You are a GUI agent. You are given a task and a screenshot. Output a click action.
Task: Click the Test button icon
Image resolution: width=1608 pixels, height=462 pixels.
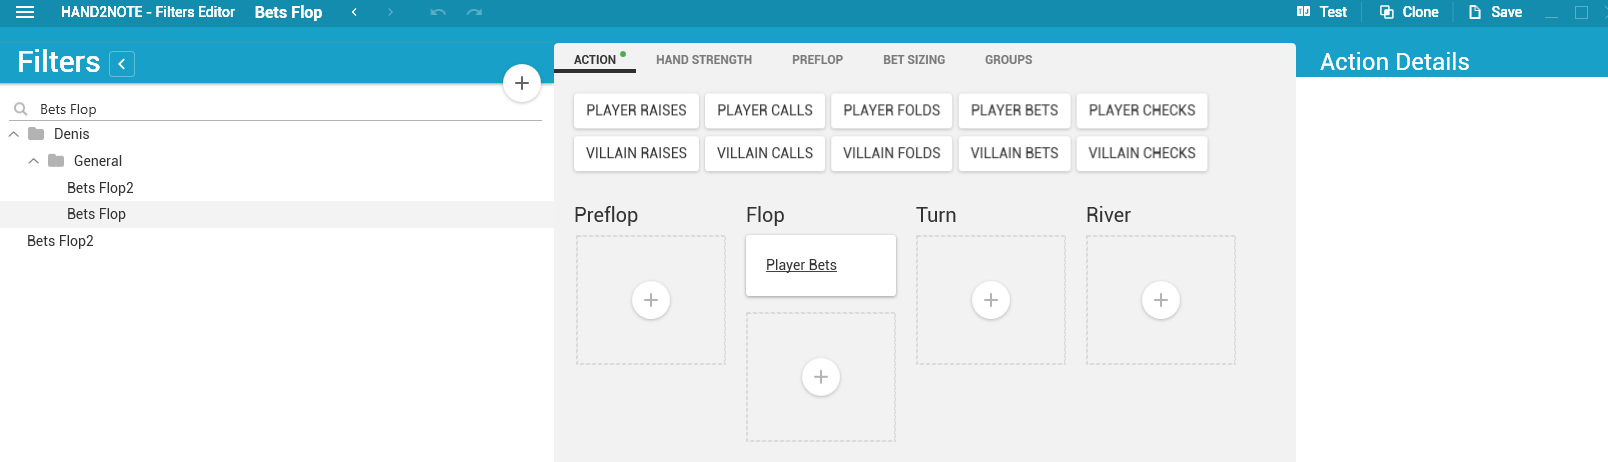pyautogui.click(x=1303, y=12)
